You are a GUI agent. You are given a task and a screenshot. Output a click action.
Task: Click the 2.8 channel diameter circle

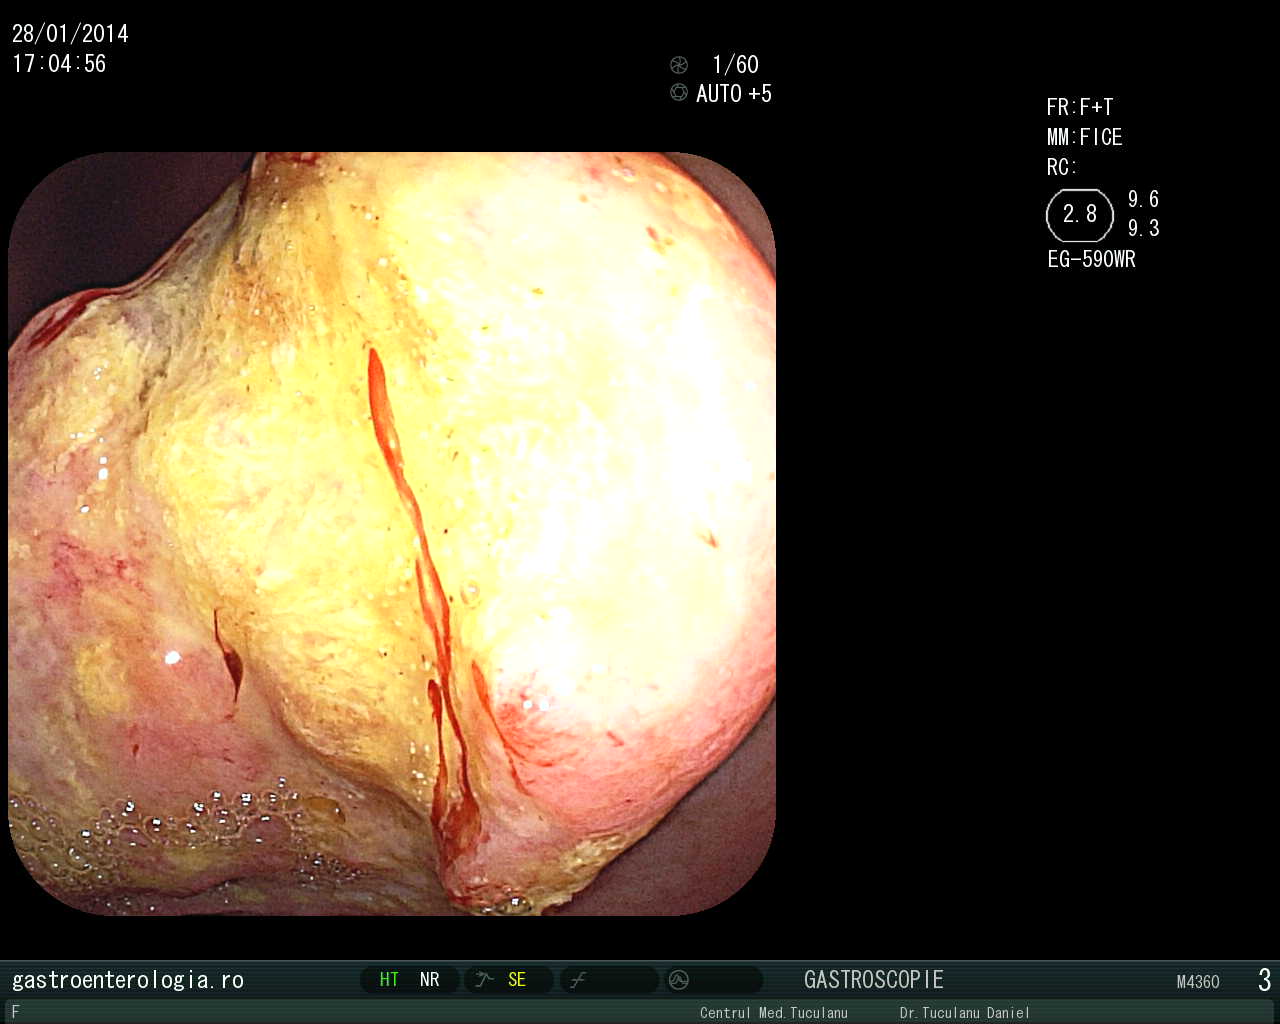[1080, 215]
